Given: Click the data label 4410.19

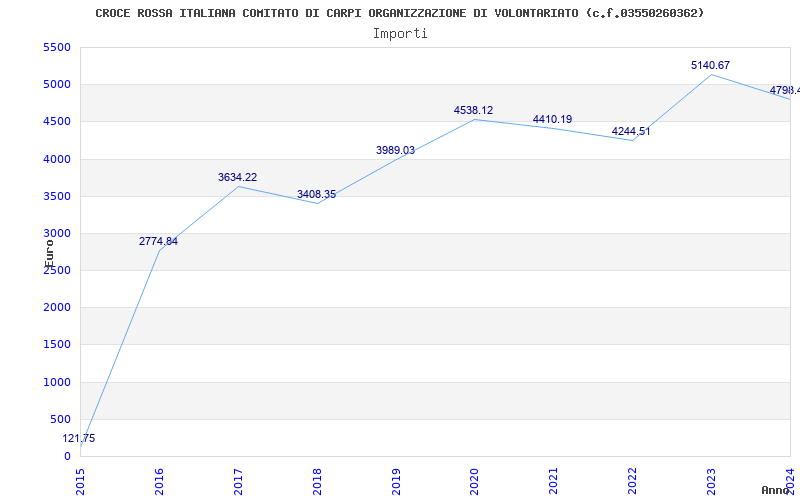Looking at the screenshot, I should pyautogui.click(x=553, y=119).
